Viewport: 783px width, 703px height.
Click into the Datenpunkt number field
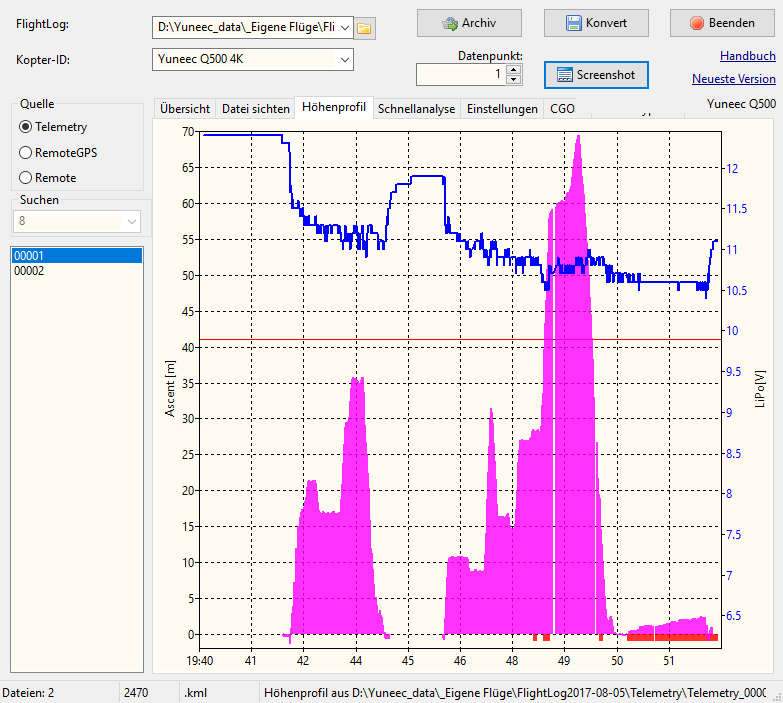click(x=460, y=74)
